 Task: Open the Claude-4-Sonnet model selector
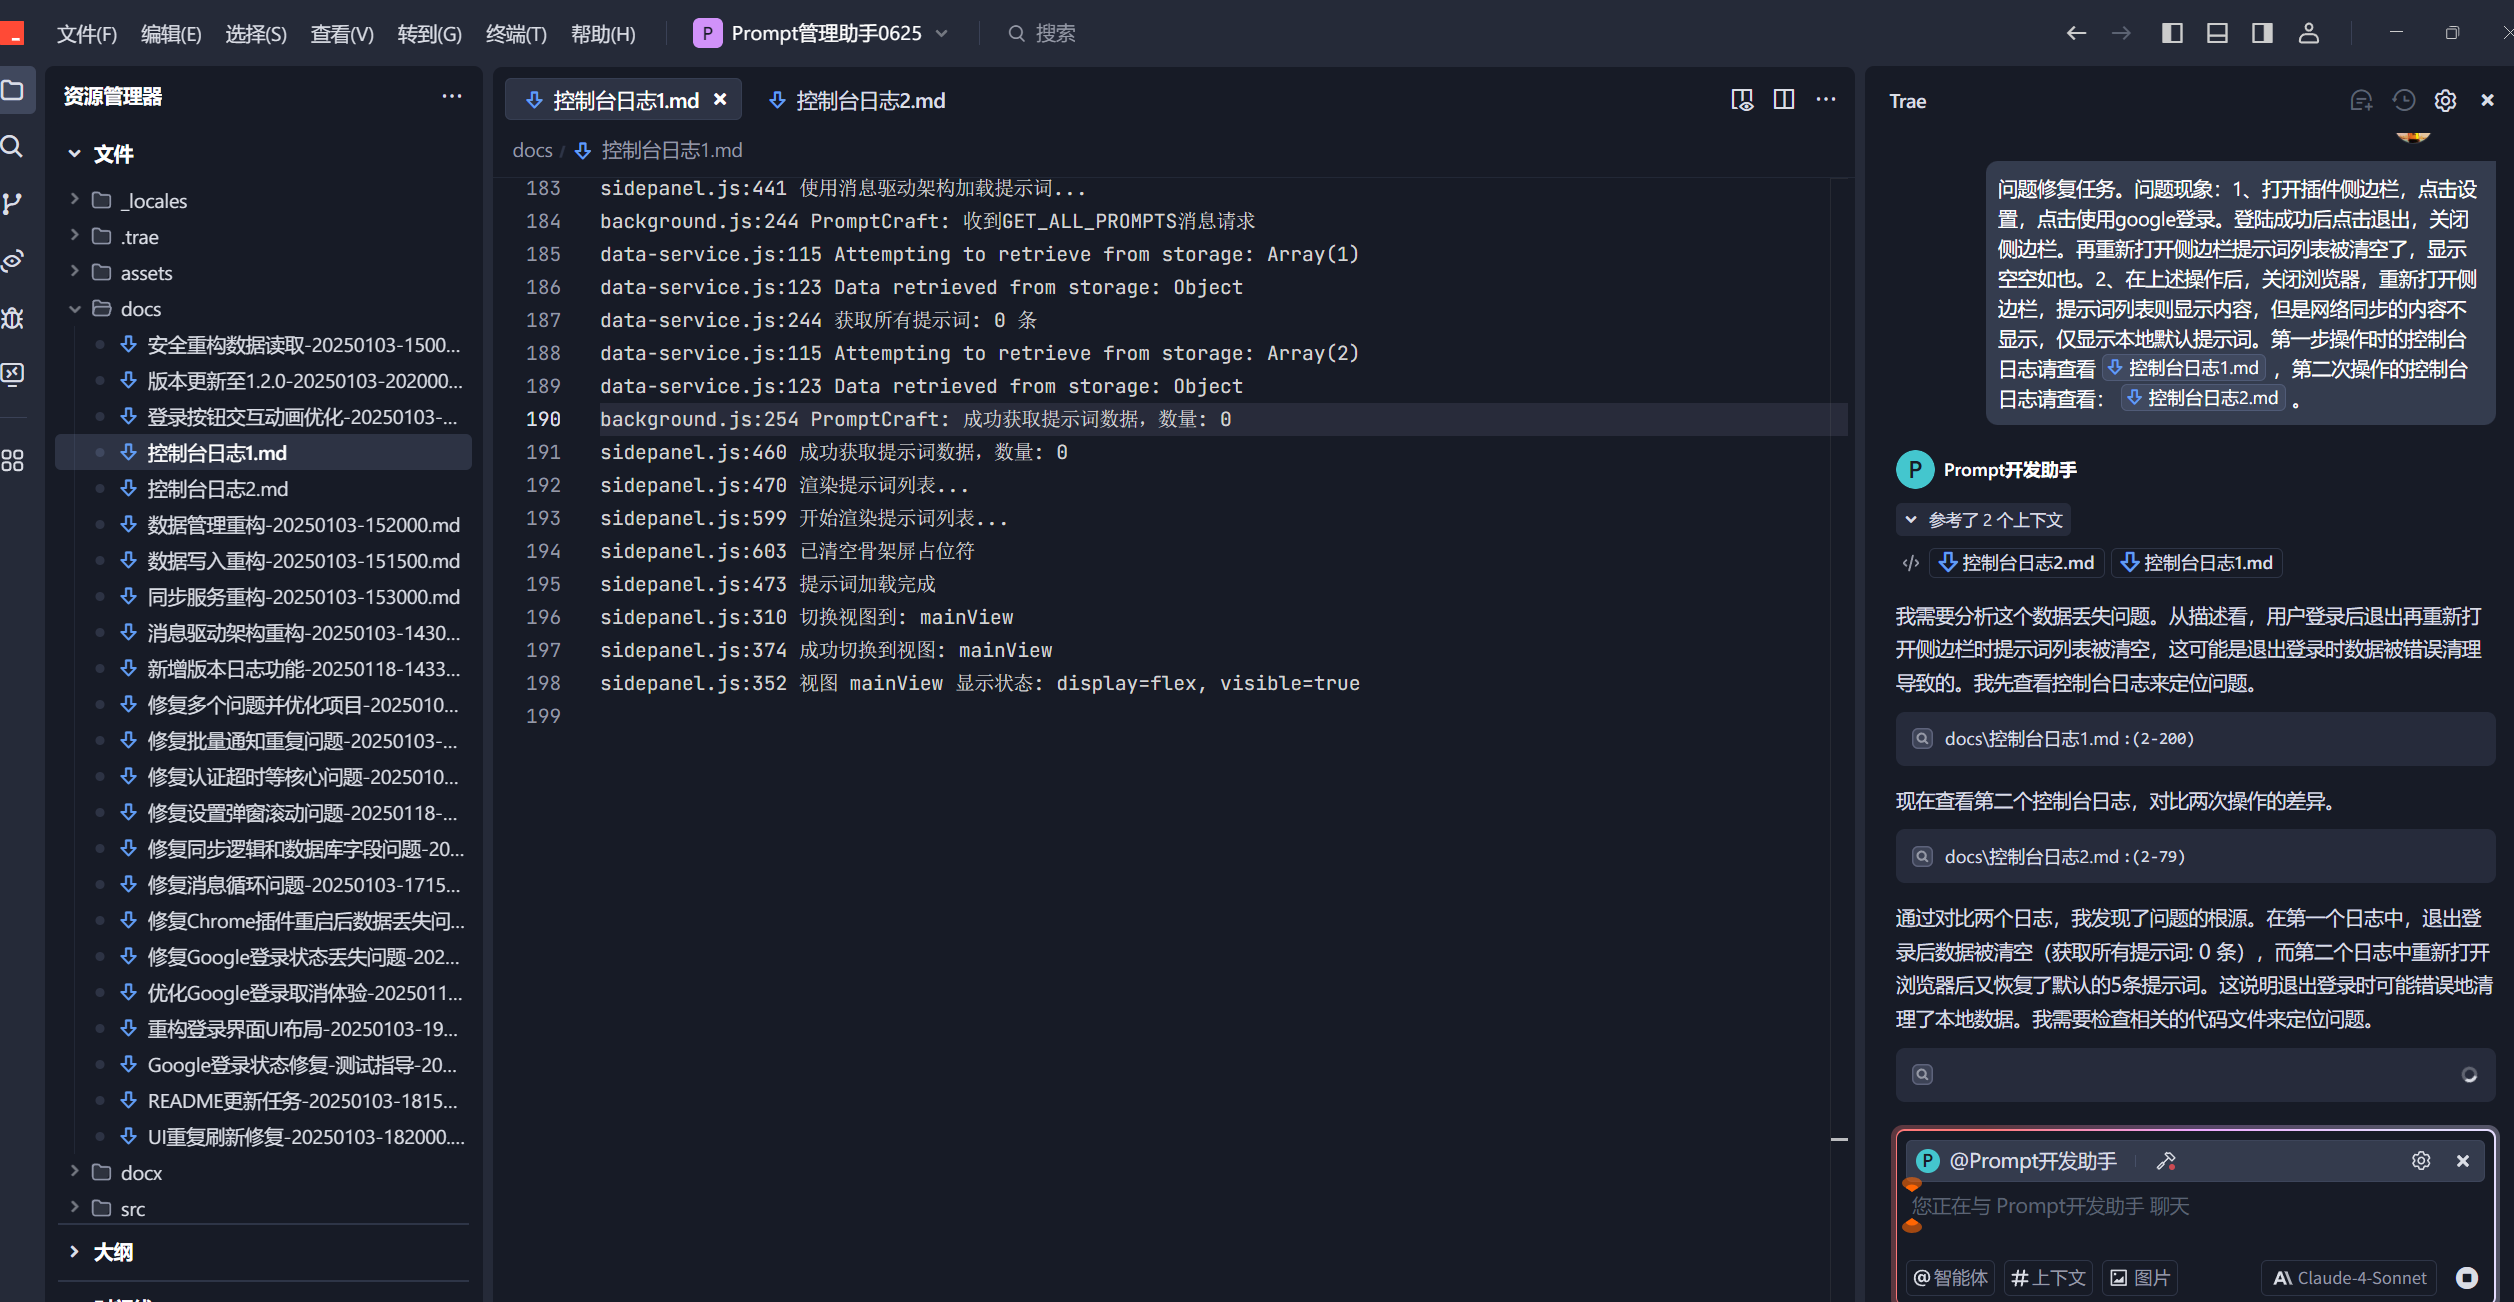tap(2349, 1277)
